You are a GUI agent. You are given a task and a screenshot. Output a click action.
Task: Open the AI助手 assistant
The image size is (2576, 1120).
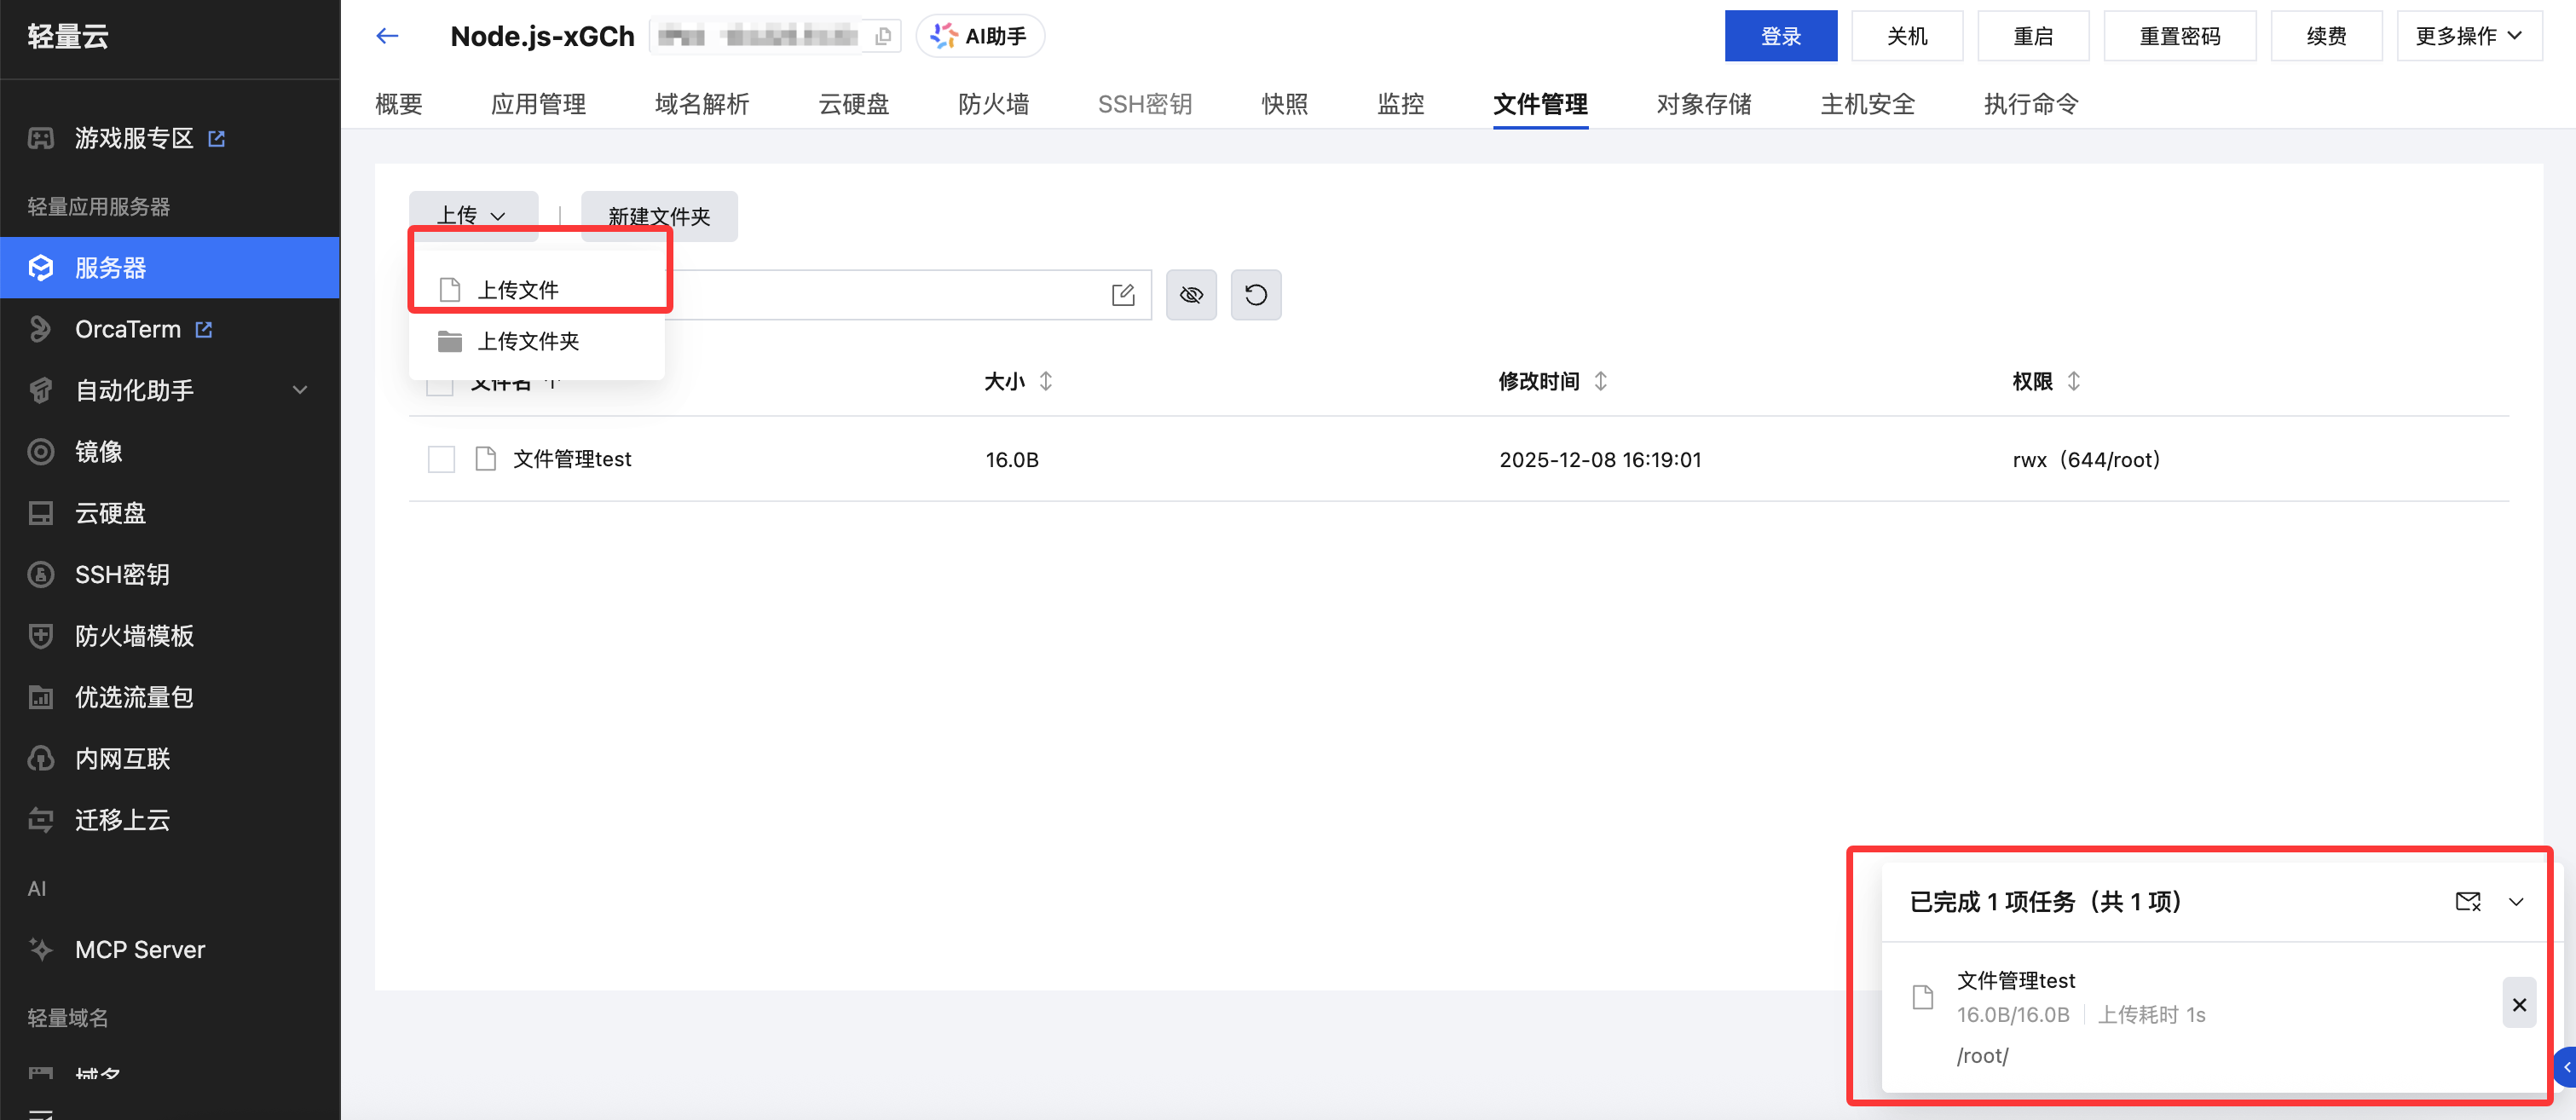pos(980,36)
